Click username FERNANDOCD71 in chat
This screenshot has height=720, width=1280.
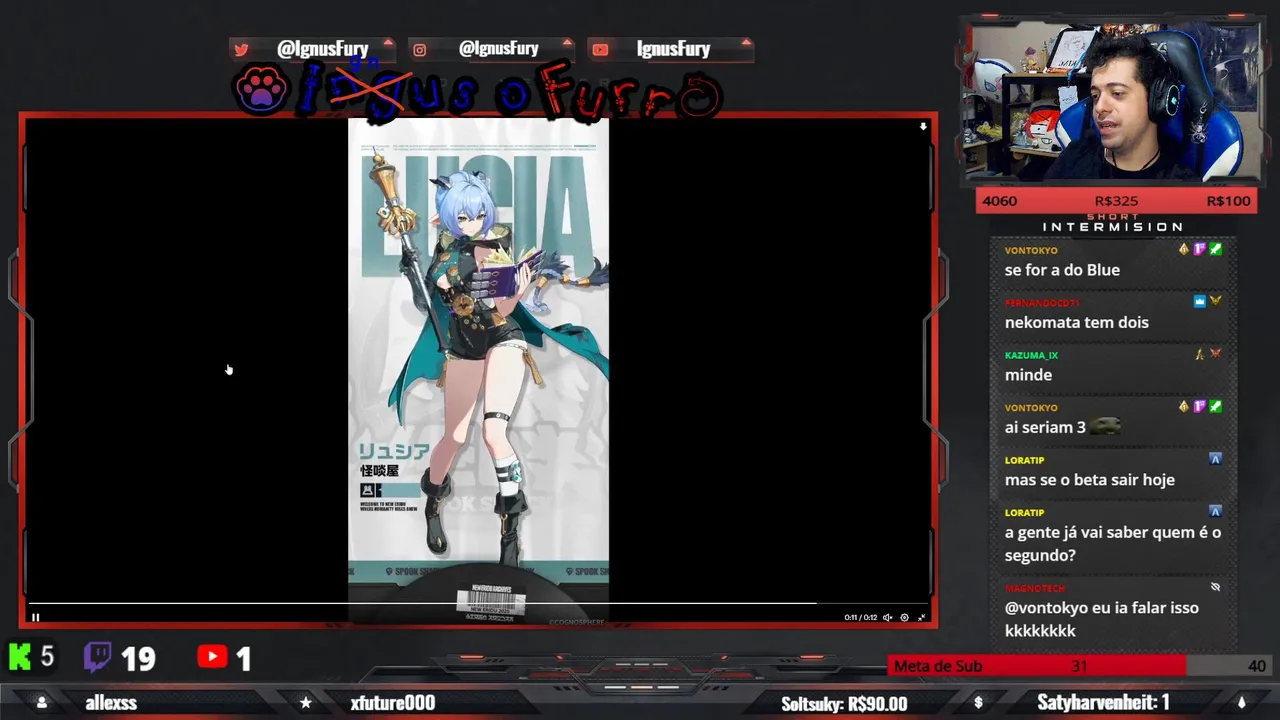[x=1041, y=303]
